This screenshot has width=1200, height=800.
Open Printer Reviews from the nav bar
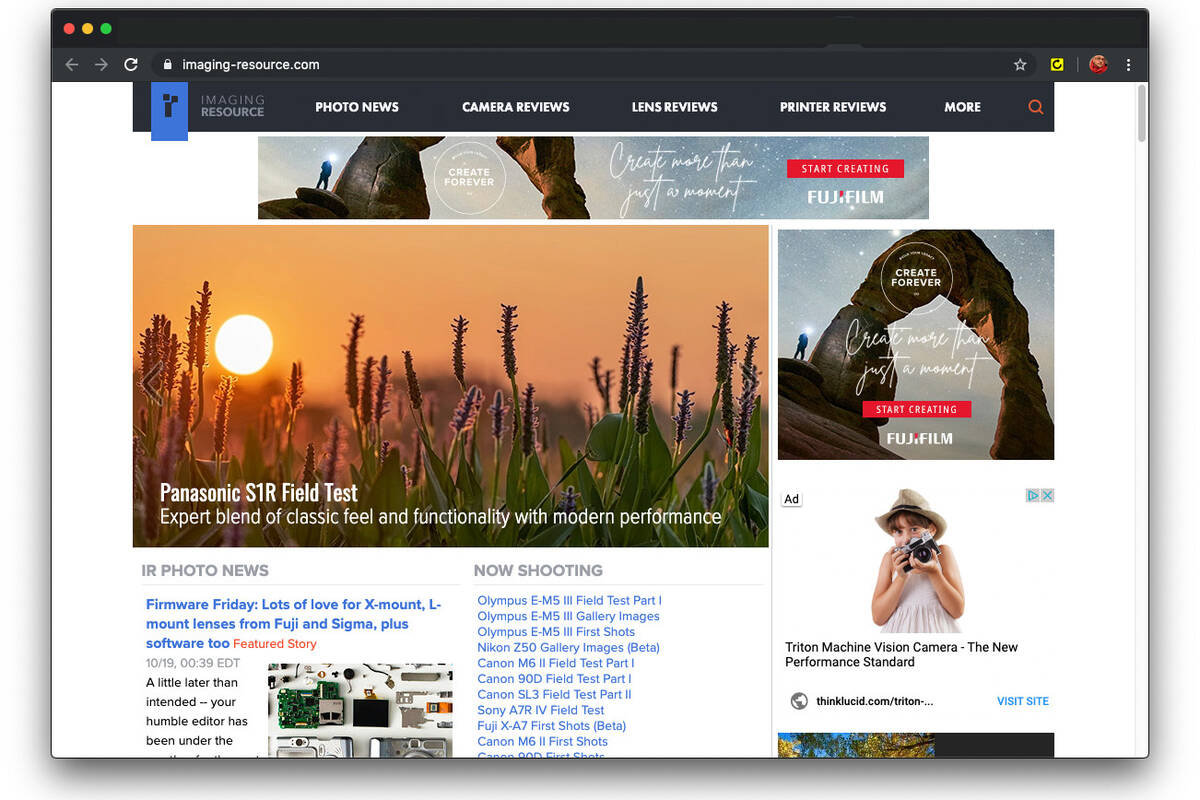pyautogui.click(x=833, y=107)
